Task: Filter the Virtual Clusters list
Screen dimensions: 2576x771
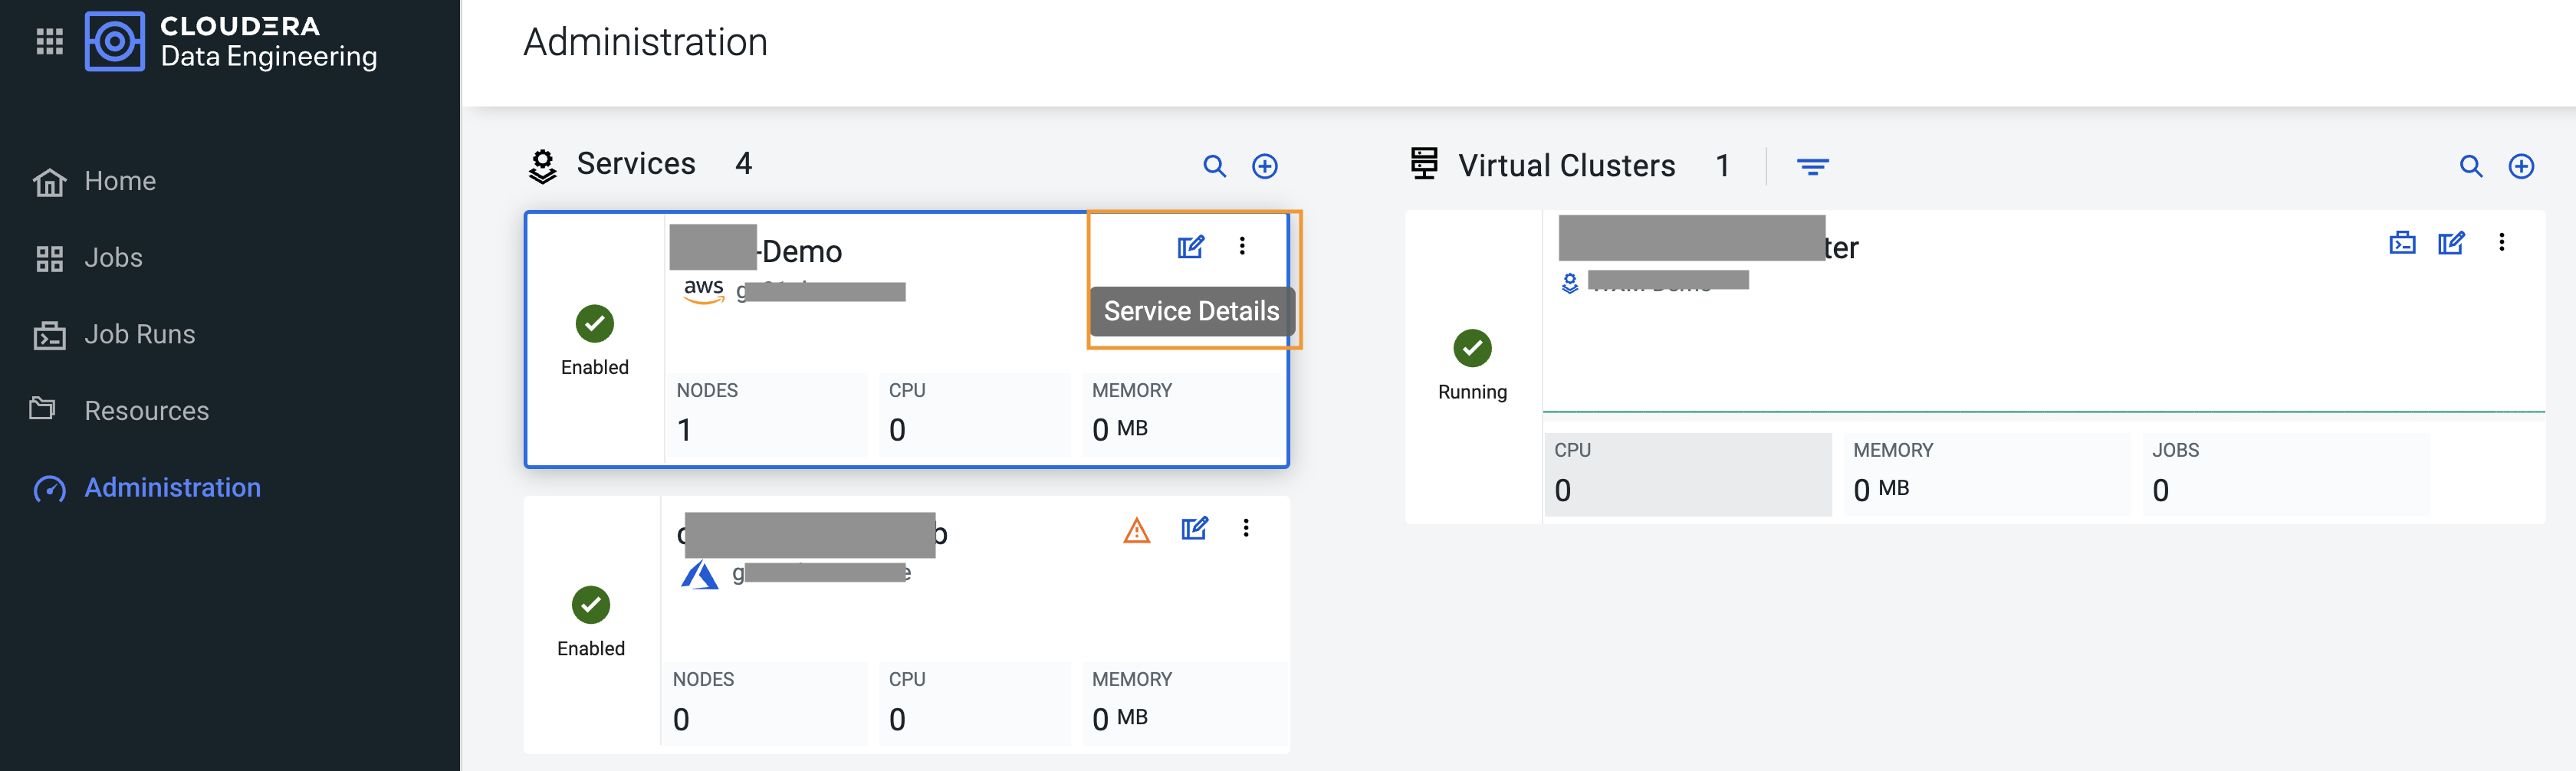Action: [x=1812, y=166]
